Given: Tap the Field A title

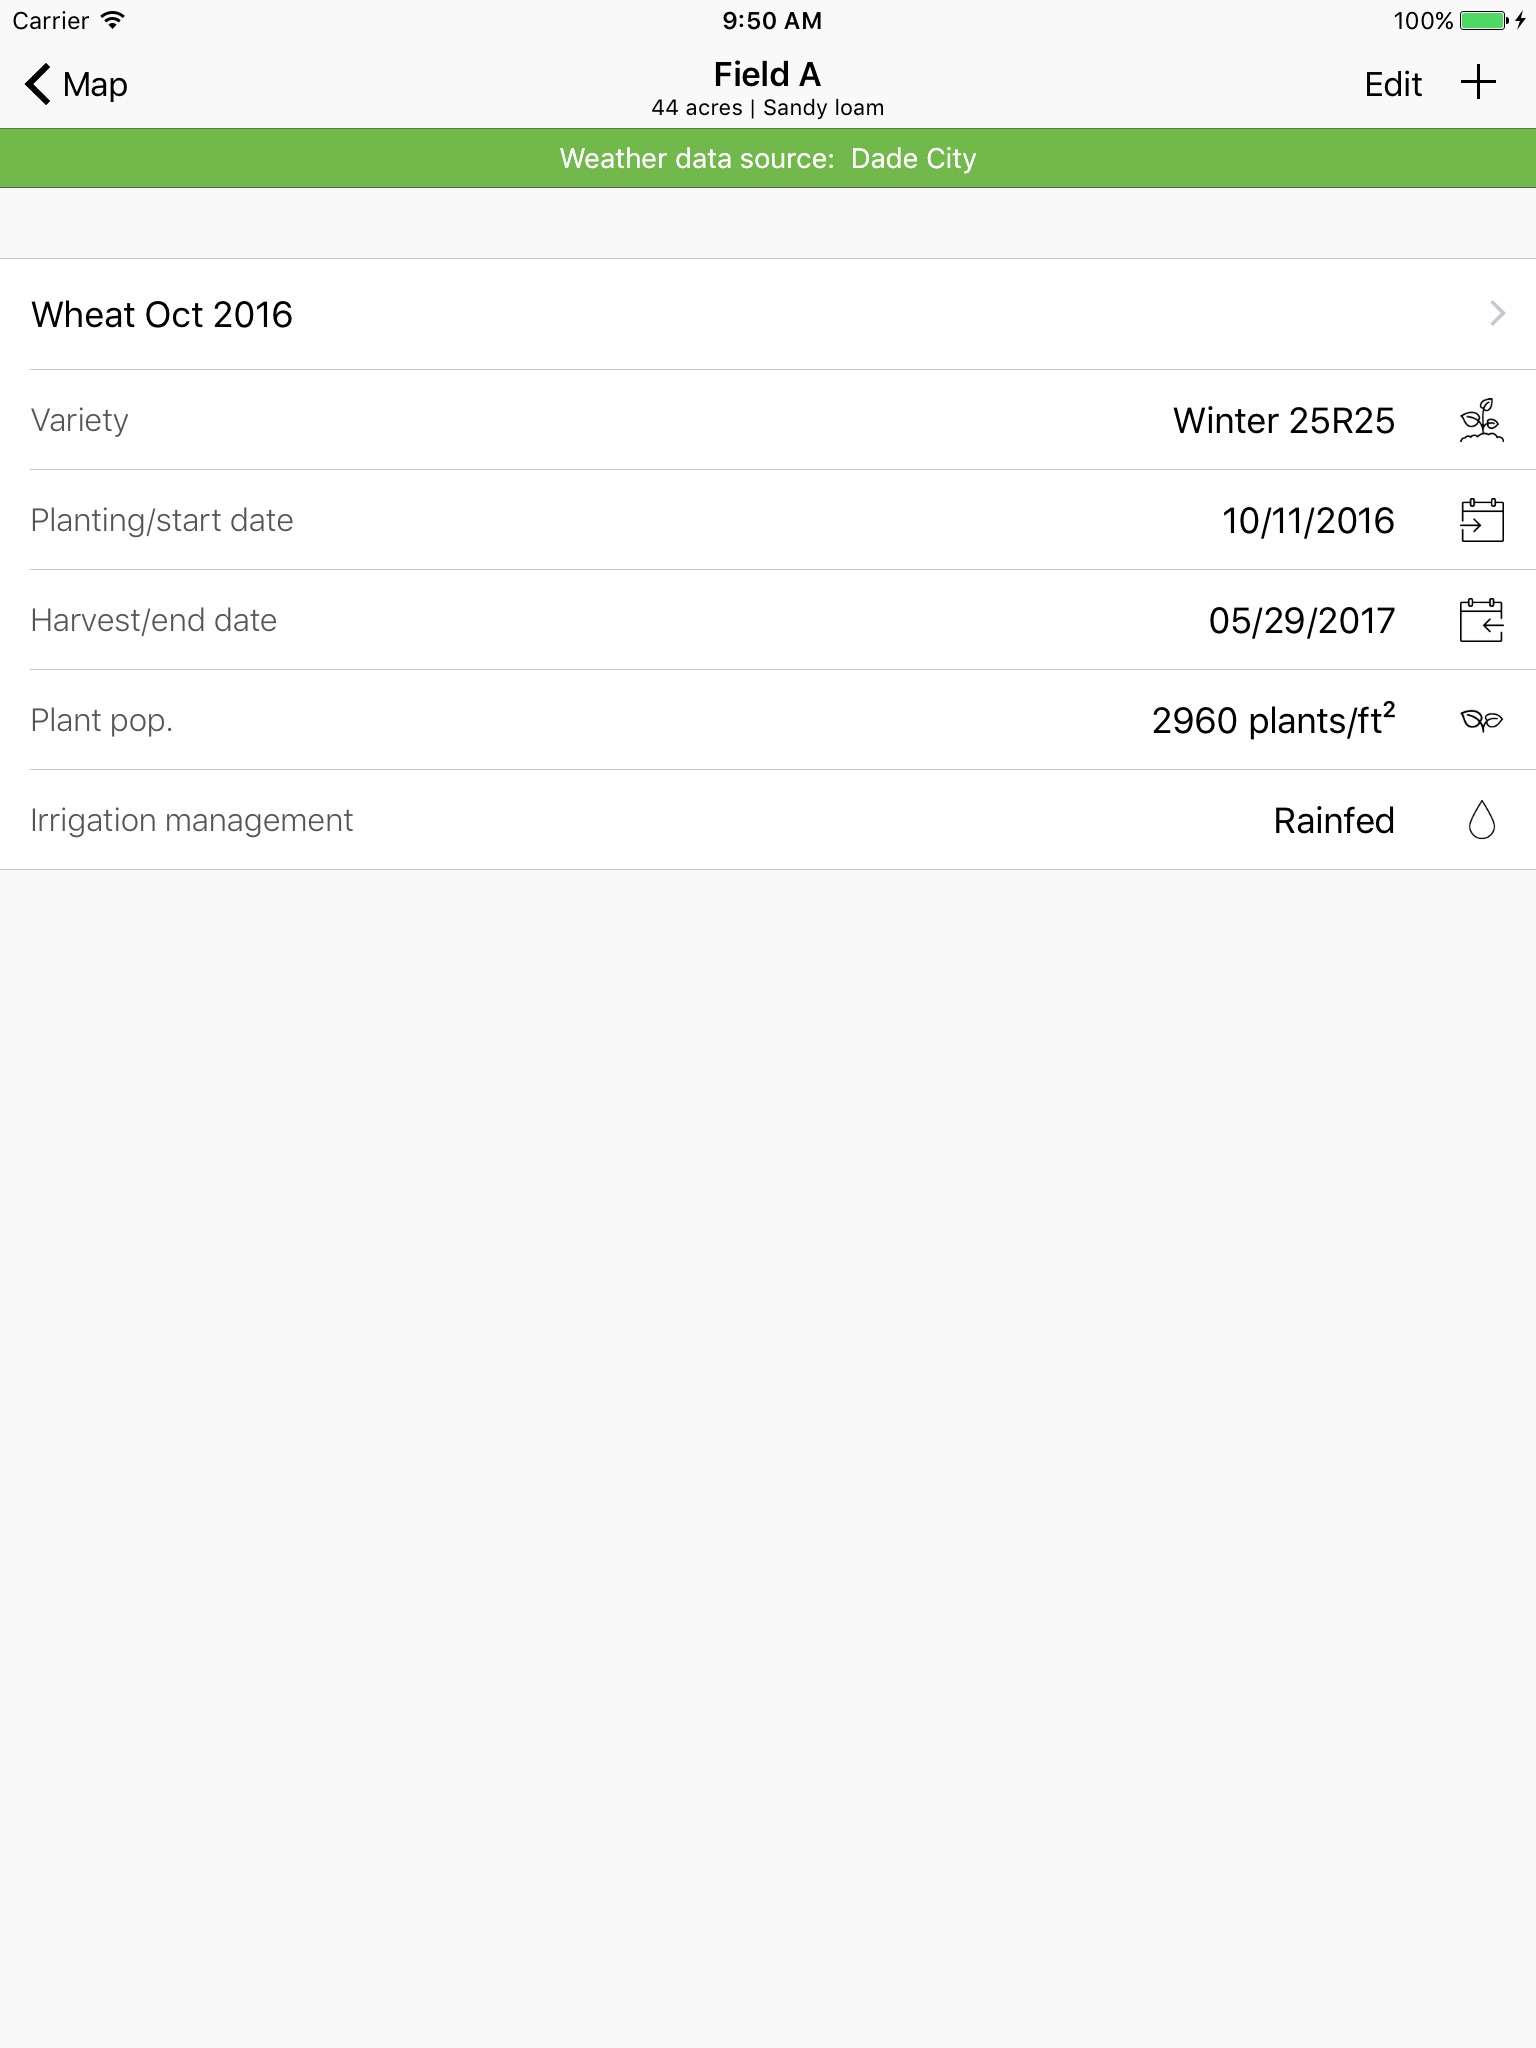Looking at the screenshot, I should click(767, 75).
